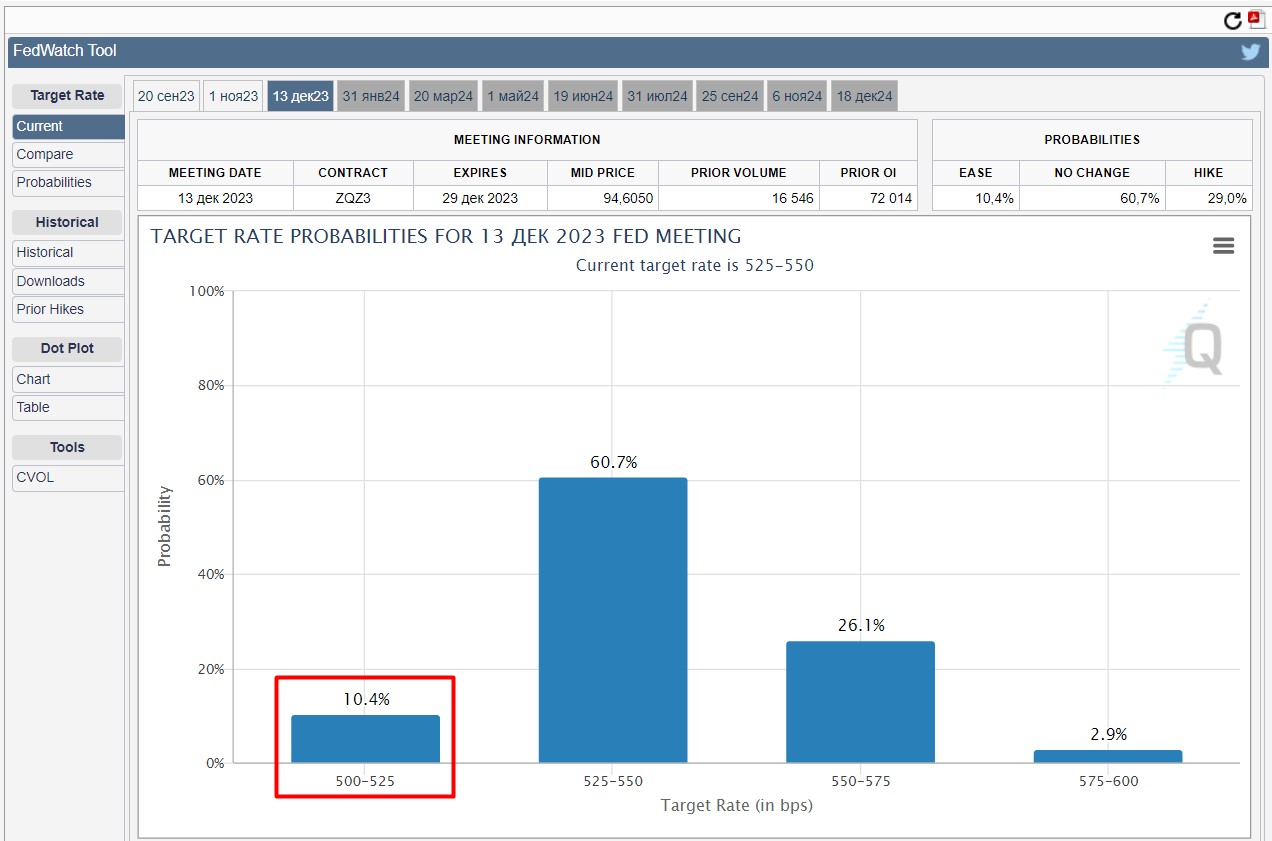1272x841 pixels.
Task: Open the Dot Plot Table item
Action: [68, 407]
